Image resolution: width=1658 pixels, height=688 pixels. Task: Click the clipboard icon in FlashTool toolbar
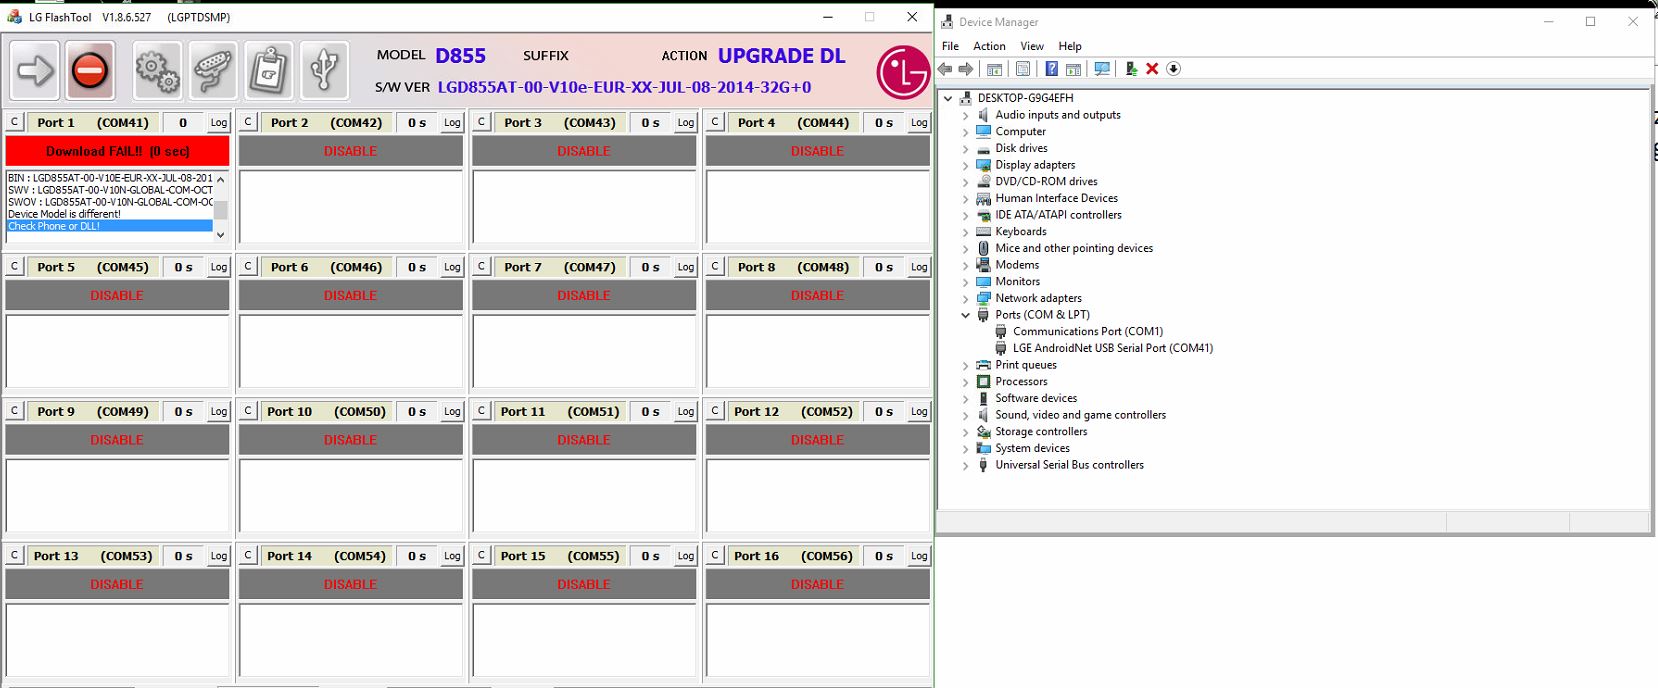pos(268,71)
